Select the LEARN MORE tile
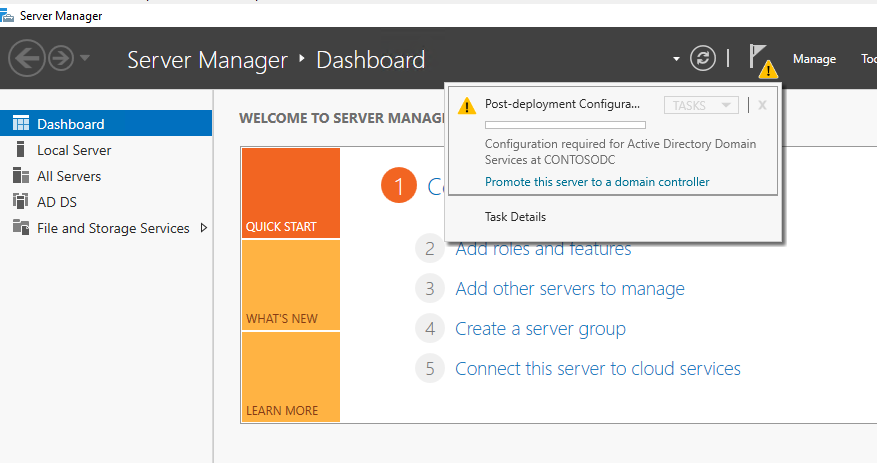 point(290,377)
